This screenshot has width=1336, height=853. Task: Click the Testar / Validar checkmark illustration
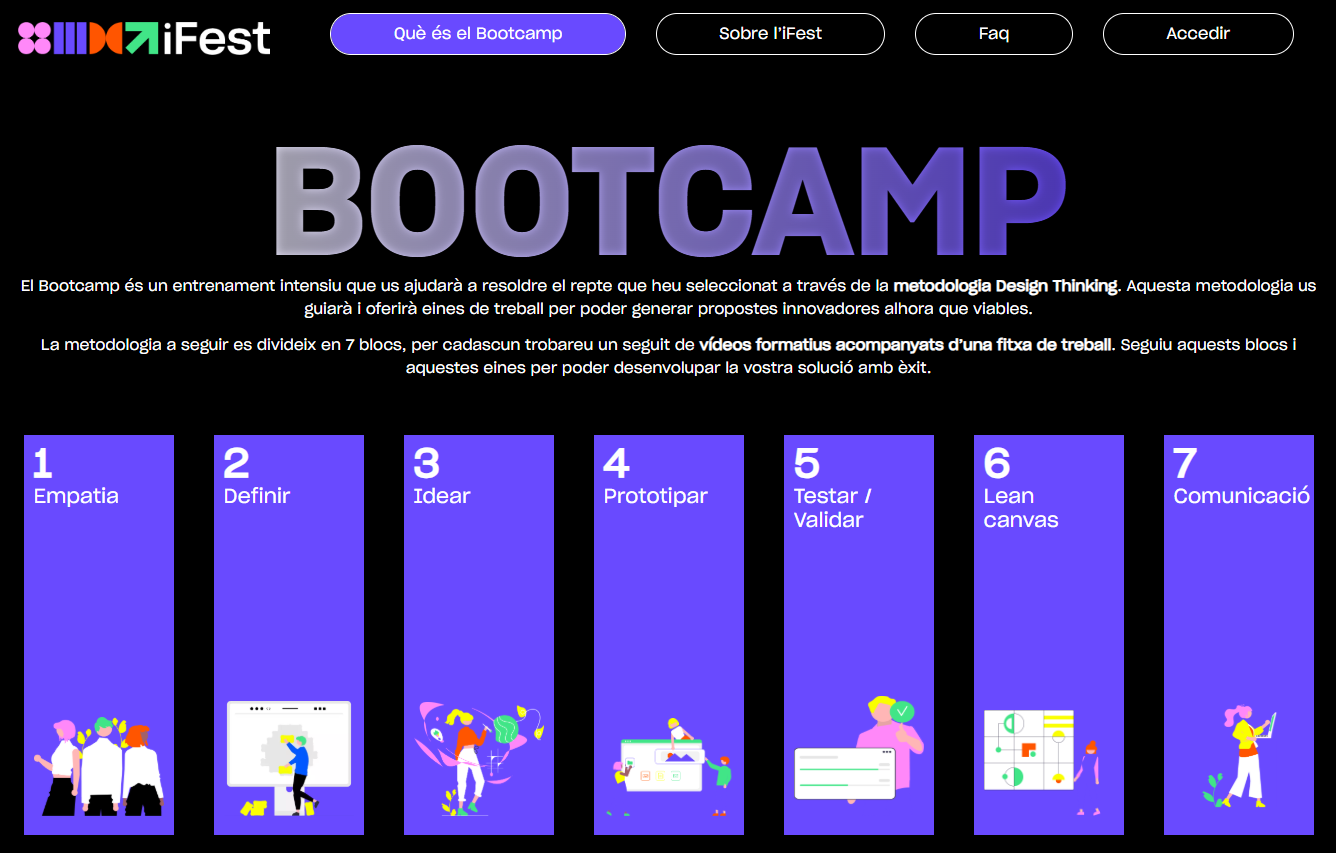click(x=858, y=748)
